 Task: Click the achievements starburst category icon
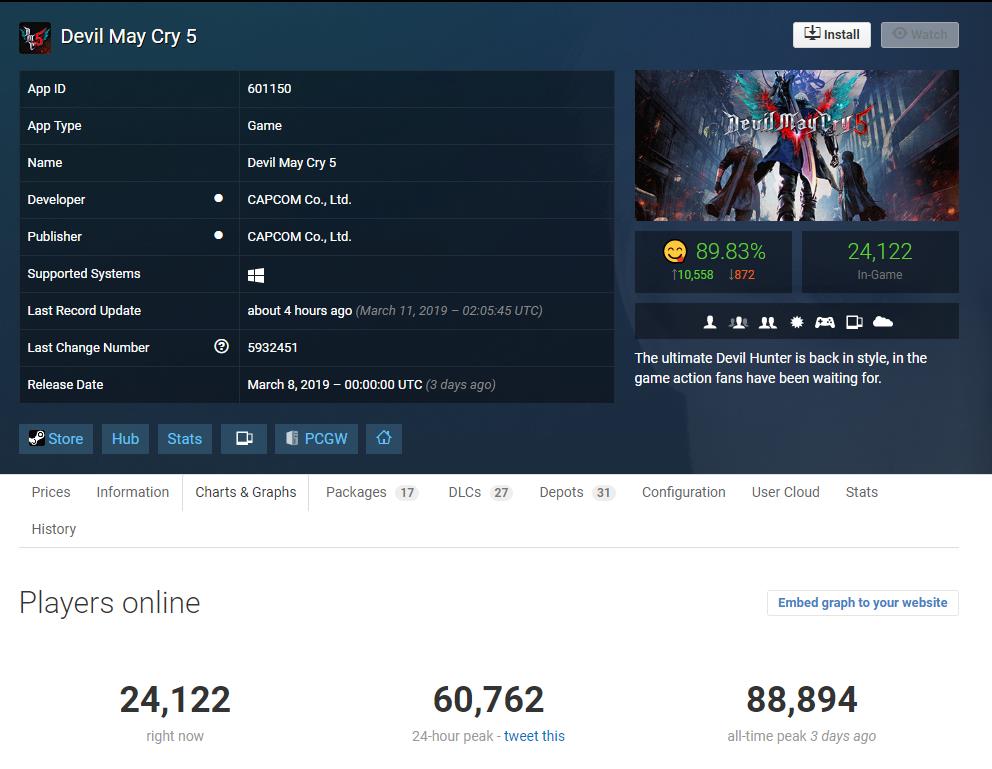(x=796, y=322)
